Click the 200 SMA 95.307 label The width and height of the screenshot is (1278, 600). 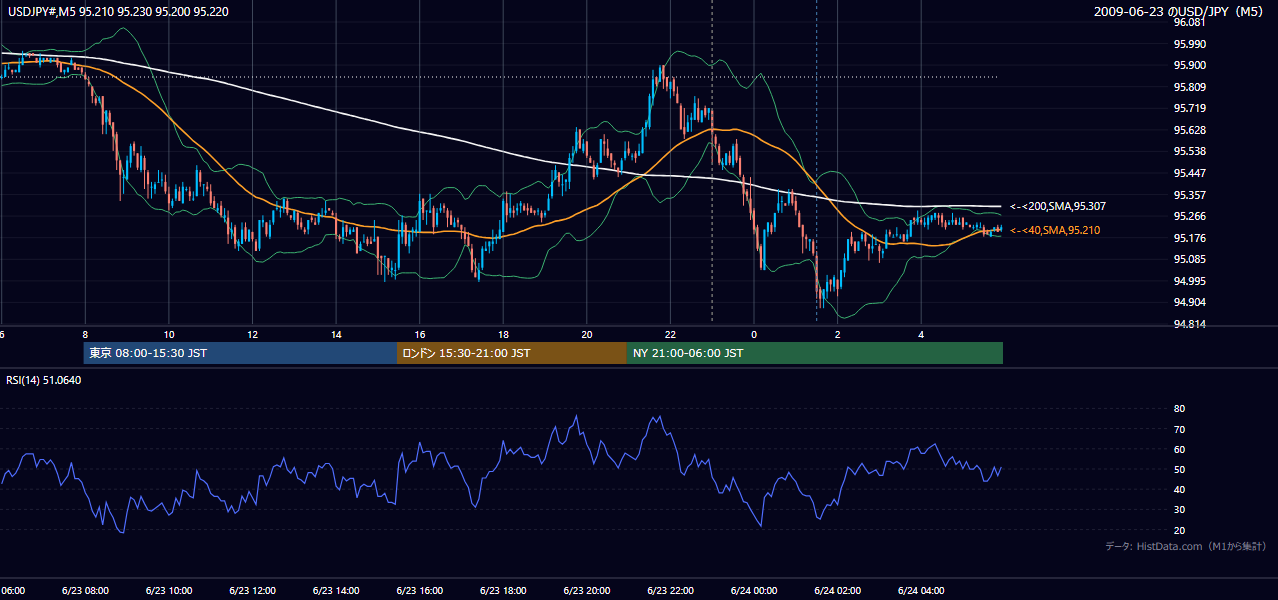point(1057,206)
